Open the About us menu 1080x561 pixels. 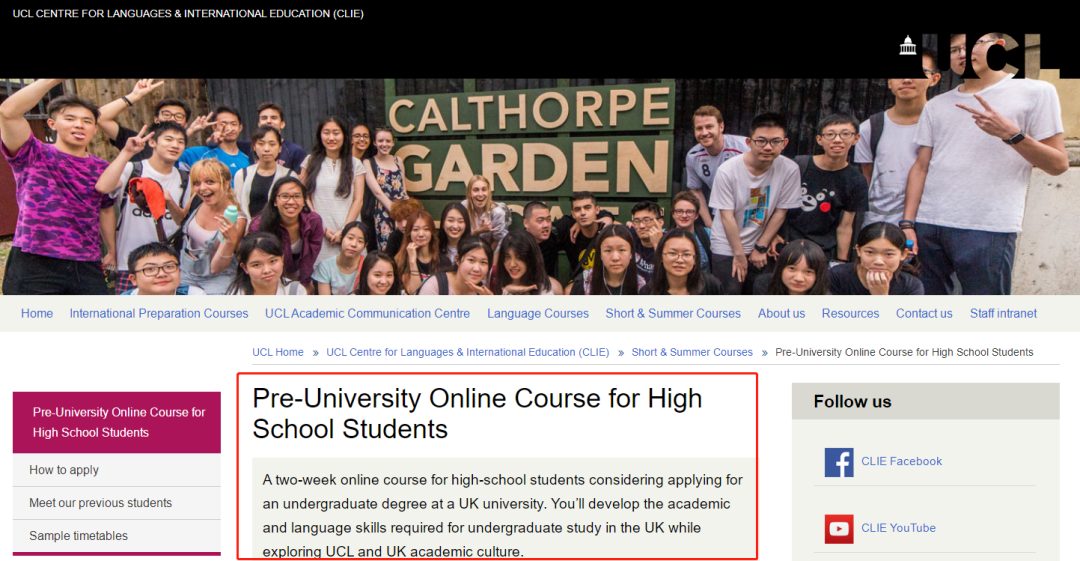click(x=781, y=314)
